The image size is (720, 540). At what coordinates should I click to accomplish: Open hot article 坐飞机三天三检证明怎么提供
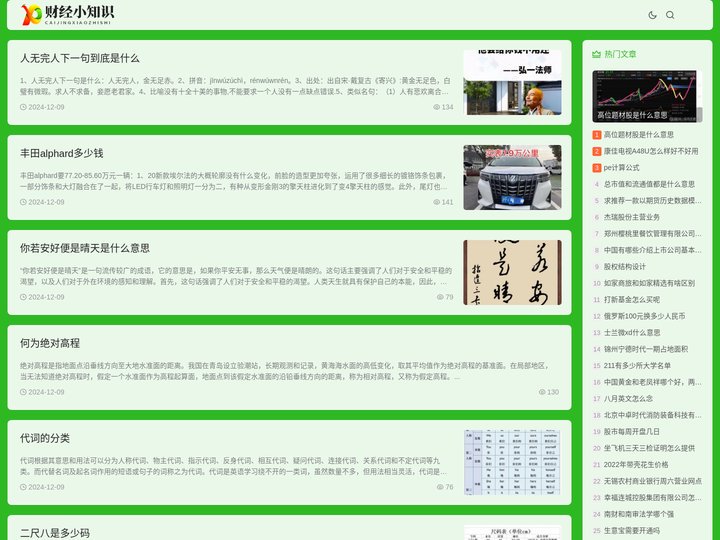click(649, 448)
